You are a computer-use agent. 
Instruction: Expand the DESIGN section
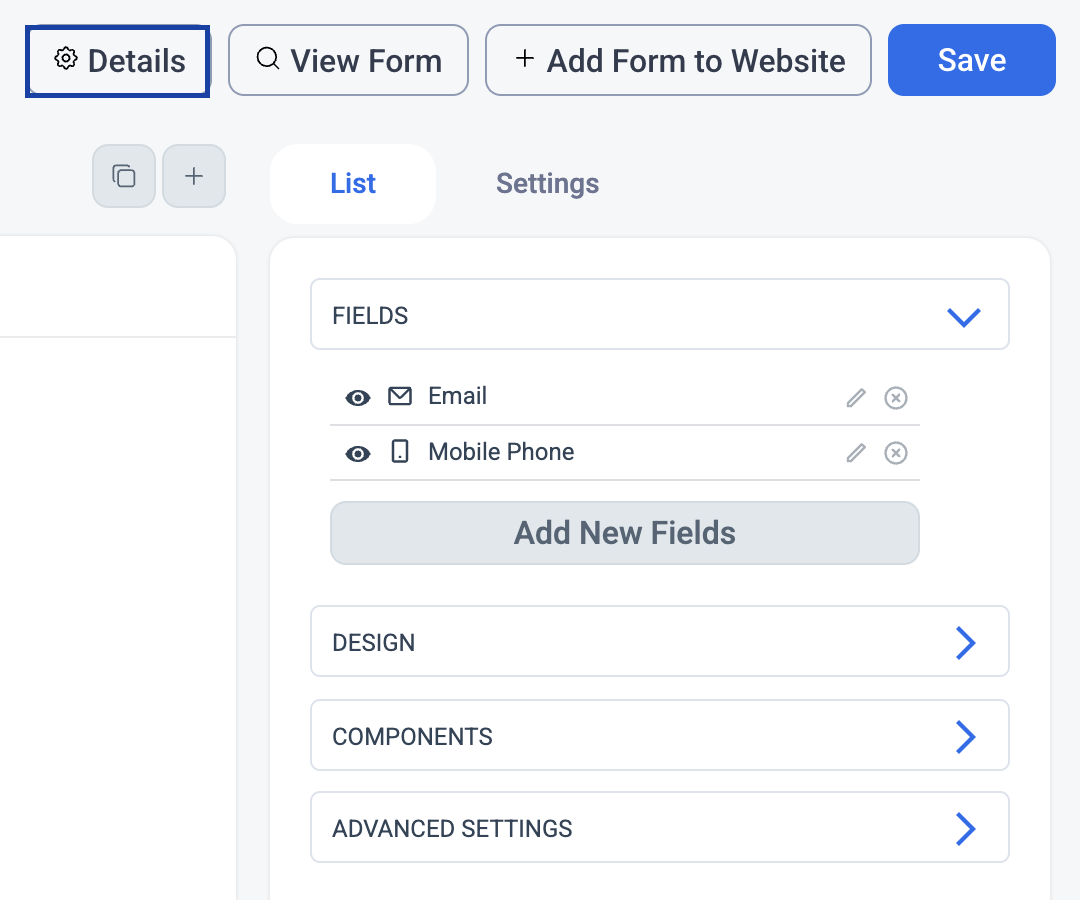[660, 642]
